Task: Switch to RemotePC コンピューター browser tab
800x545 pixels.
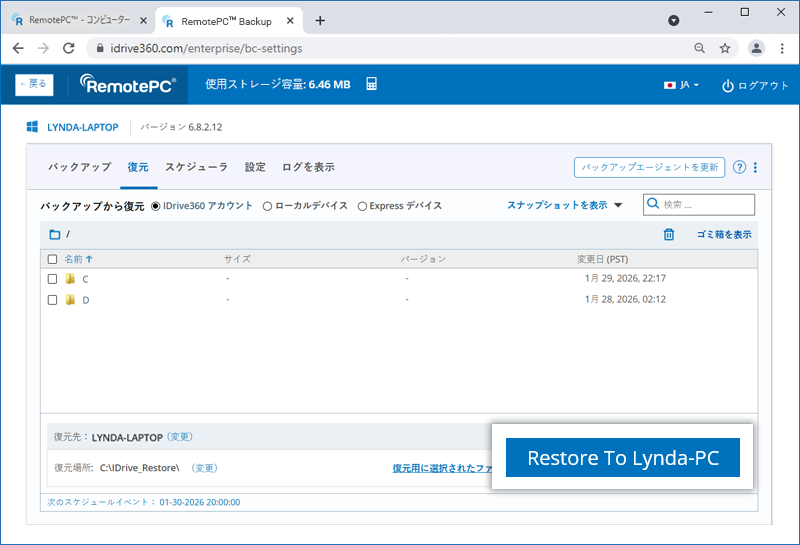Action: tap(79, 20)
